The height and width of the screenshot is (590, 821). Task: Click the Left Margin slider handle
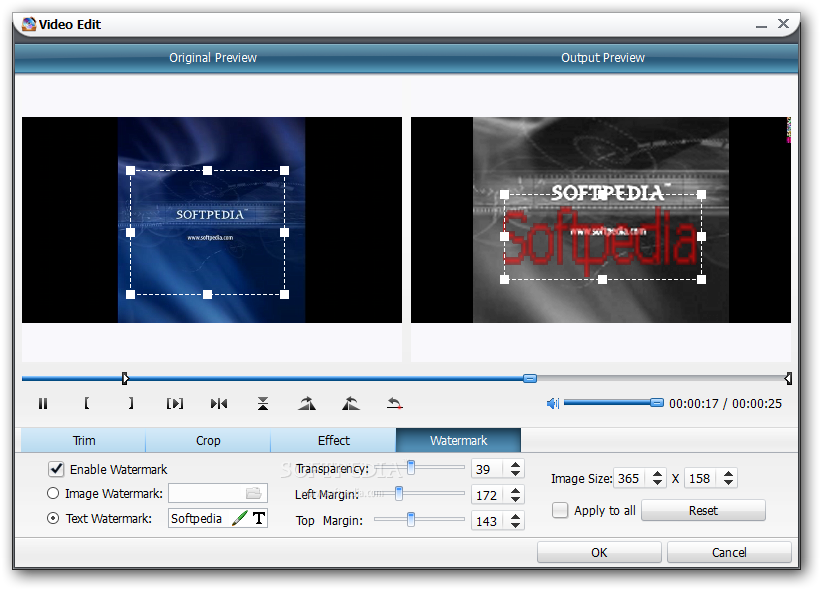[399, 493]
